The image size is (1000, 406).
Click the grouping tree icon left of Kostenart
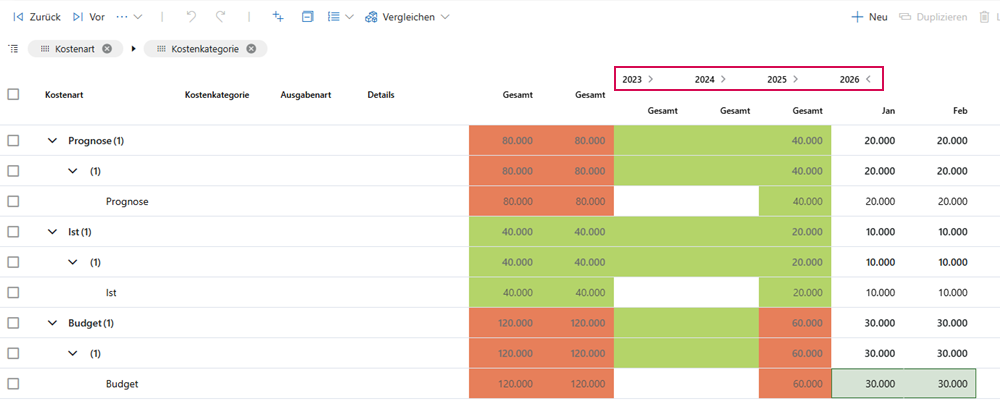13,48
